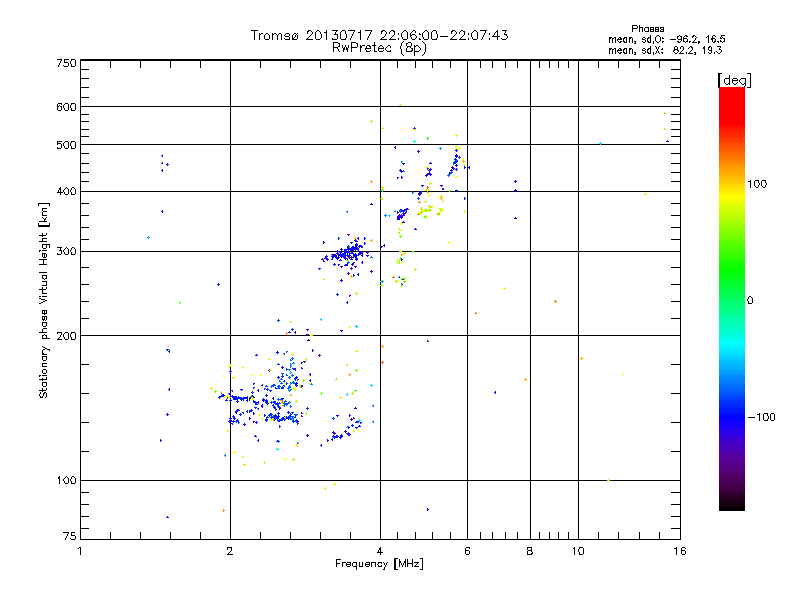Viewport: 800px width, 600px height.
Task: Click the black bottom of the colorbar
Action: (732, 503)
